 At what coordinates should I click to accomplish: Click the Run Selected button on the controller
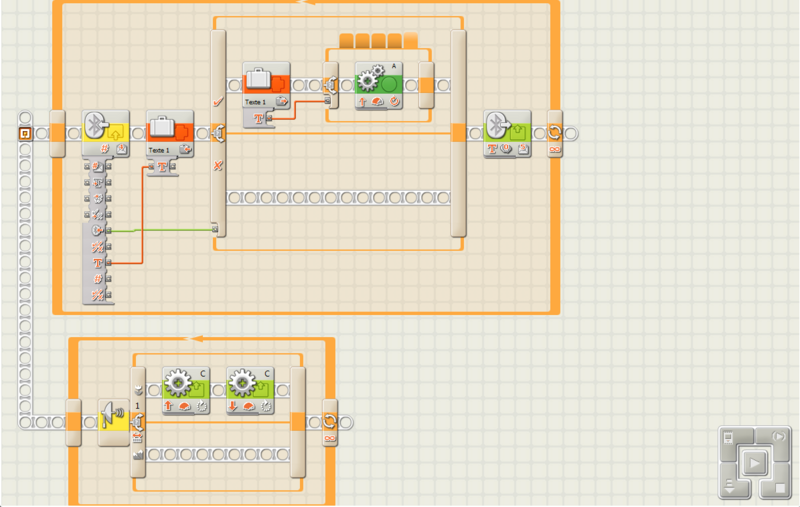coord(778,438)
